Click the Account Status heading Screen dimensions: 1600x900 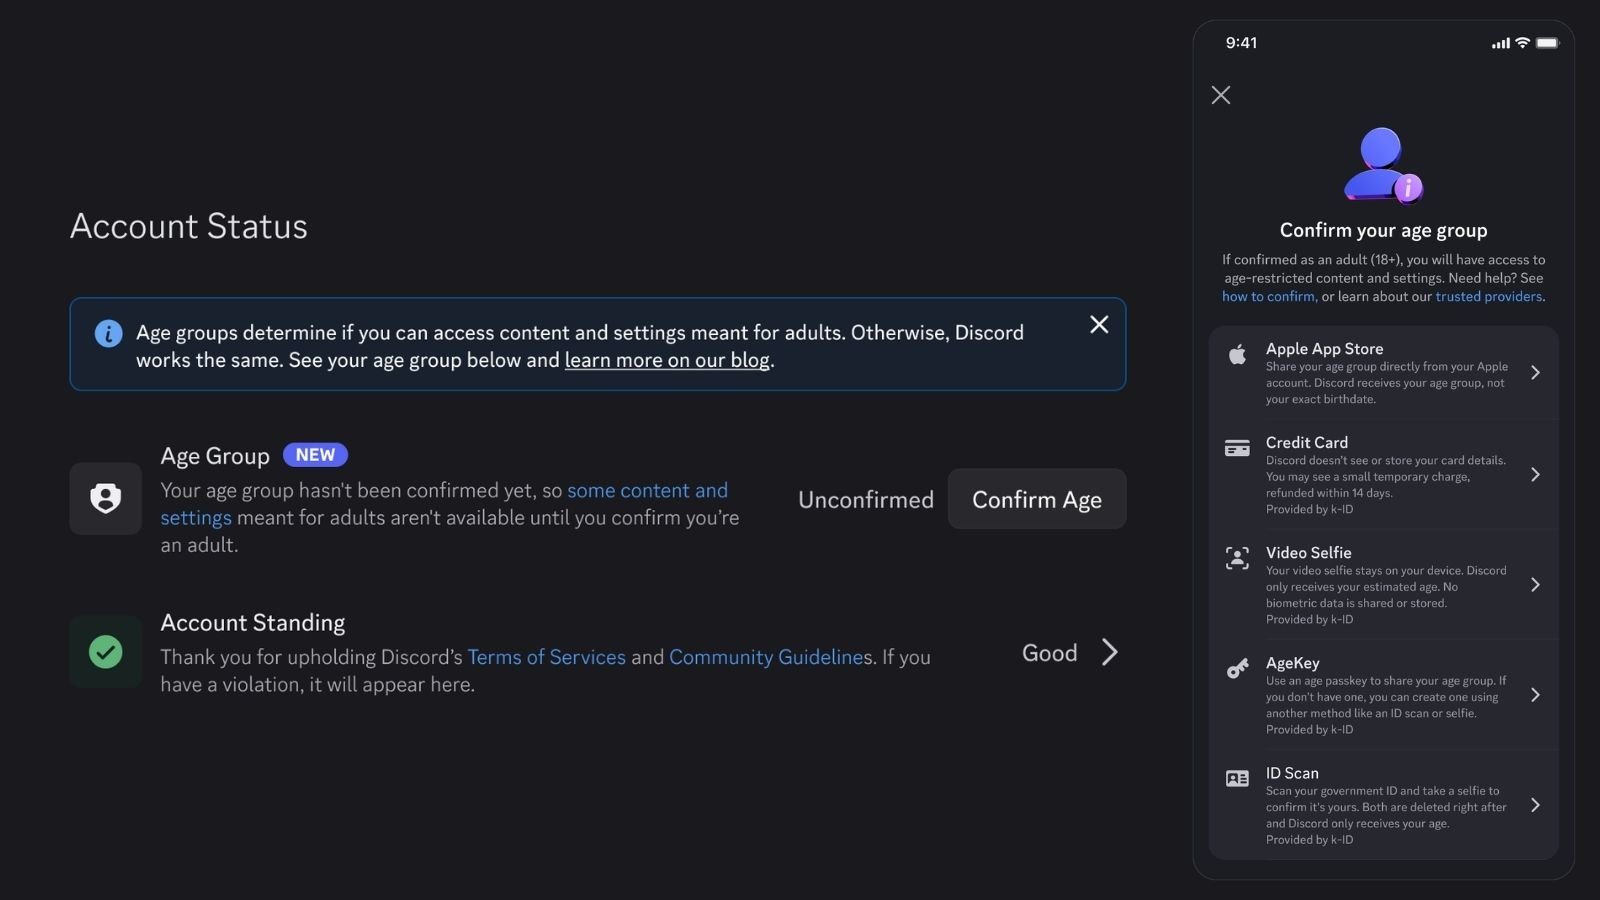pos(189,226)
